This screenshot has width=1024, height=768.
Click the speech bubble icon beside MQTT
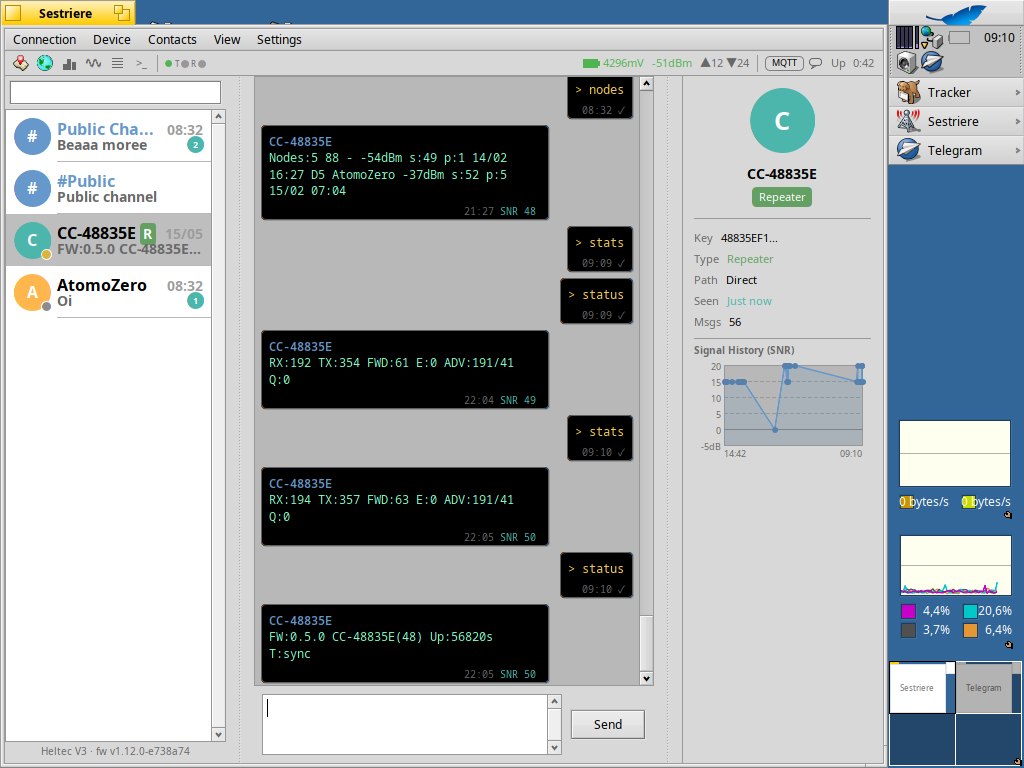[816, 63]
